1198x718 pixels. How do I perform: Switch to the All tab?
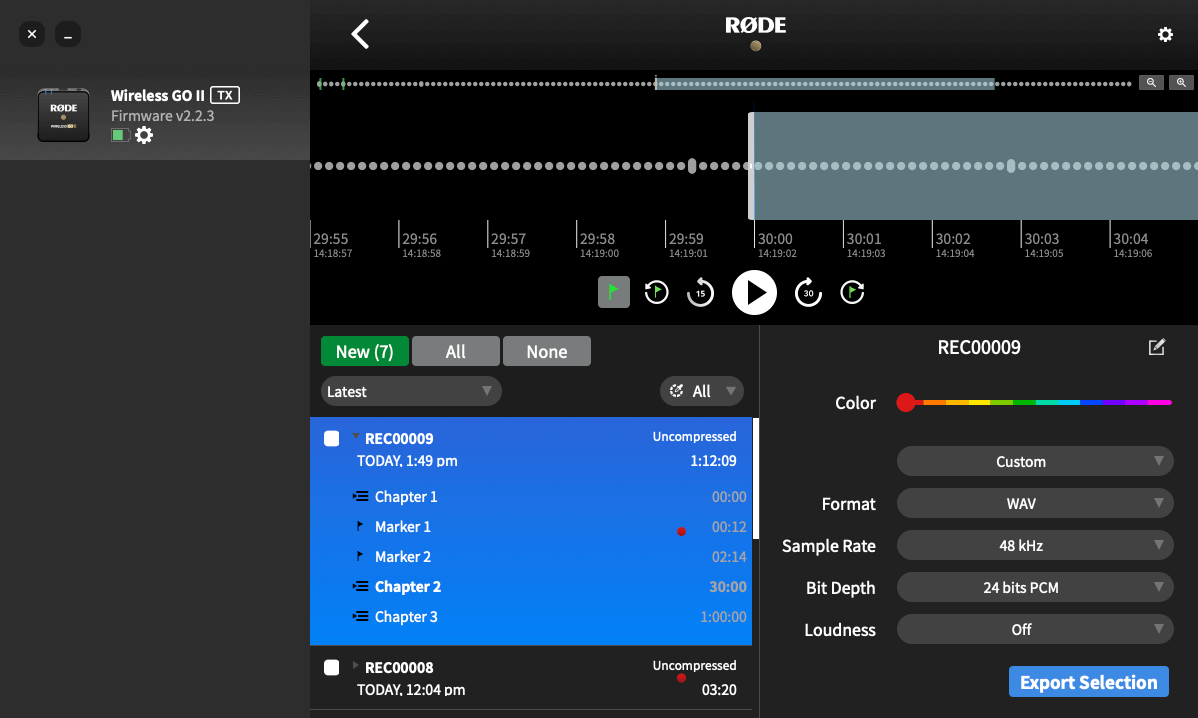[455, 352]
